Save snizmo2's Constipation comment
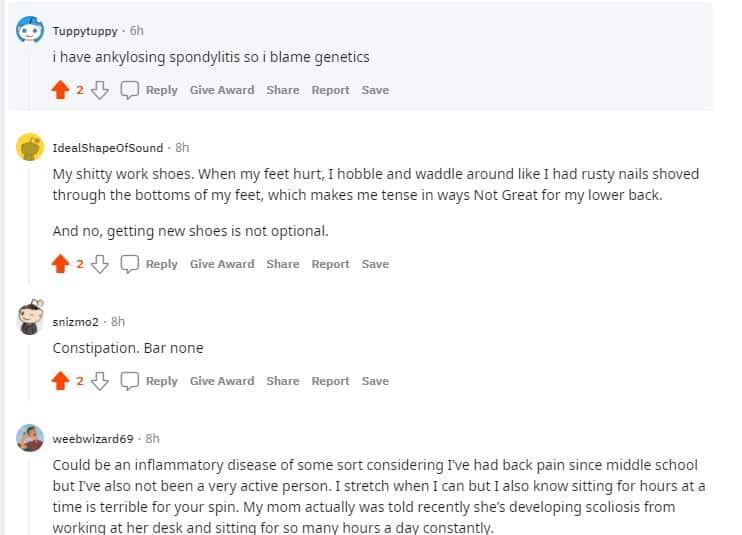The width and height of the screenshot is (742, 535). coord(375,381)
